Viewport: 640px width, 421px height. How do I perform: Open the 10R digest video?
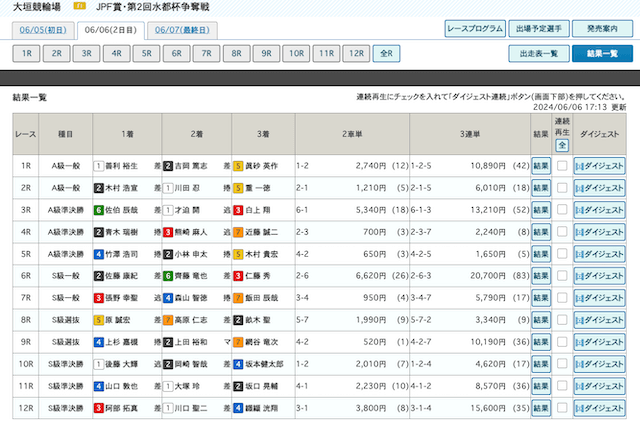599,364
